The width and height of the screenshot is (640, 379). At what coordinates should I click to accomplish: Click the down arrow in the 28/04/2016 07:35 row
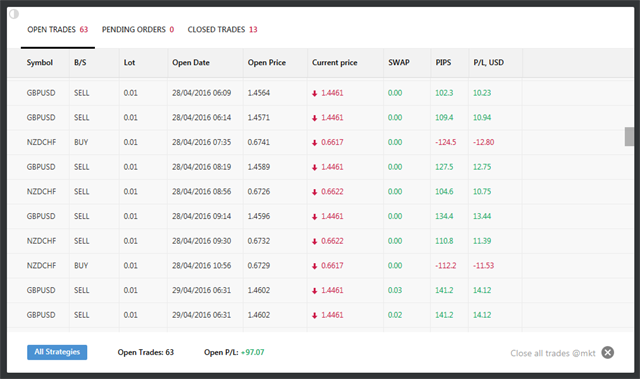pos(314,143)
